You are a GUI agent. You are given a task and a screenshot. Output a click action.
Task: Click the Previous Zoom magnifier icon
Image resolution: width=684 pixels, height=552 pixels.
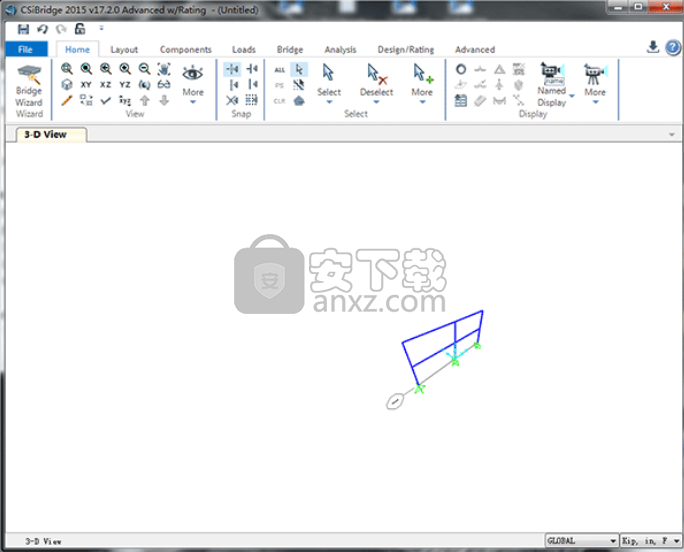click(x=106, y=69)
